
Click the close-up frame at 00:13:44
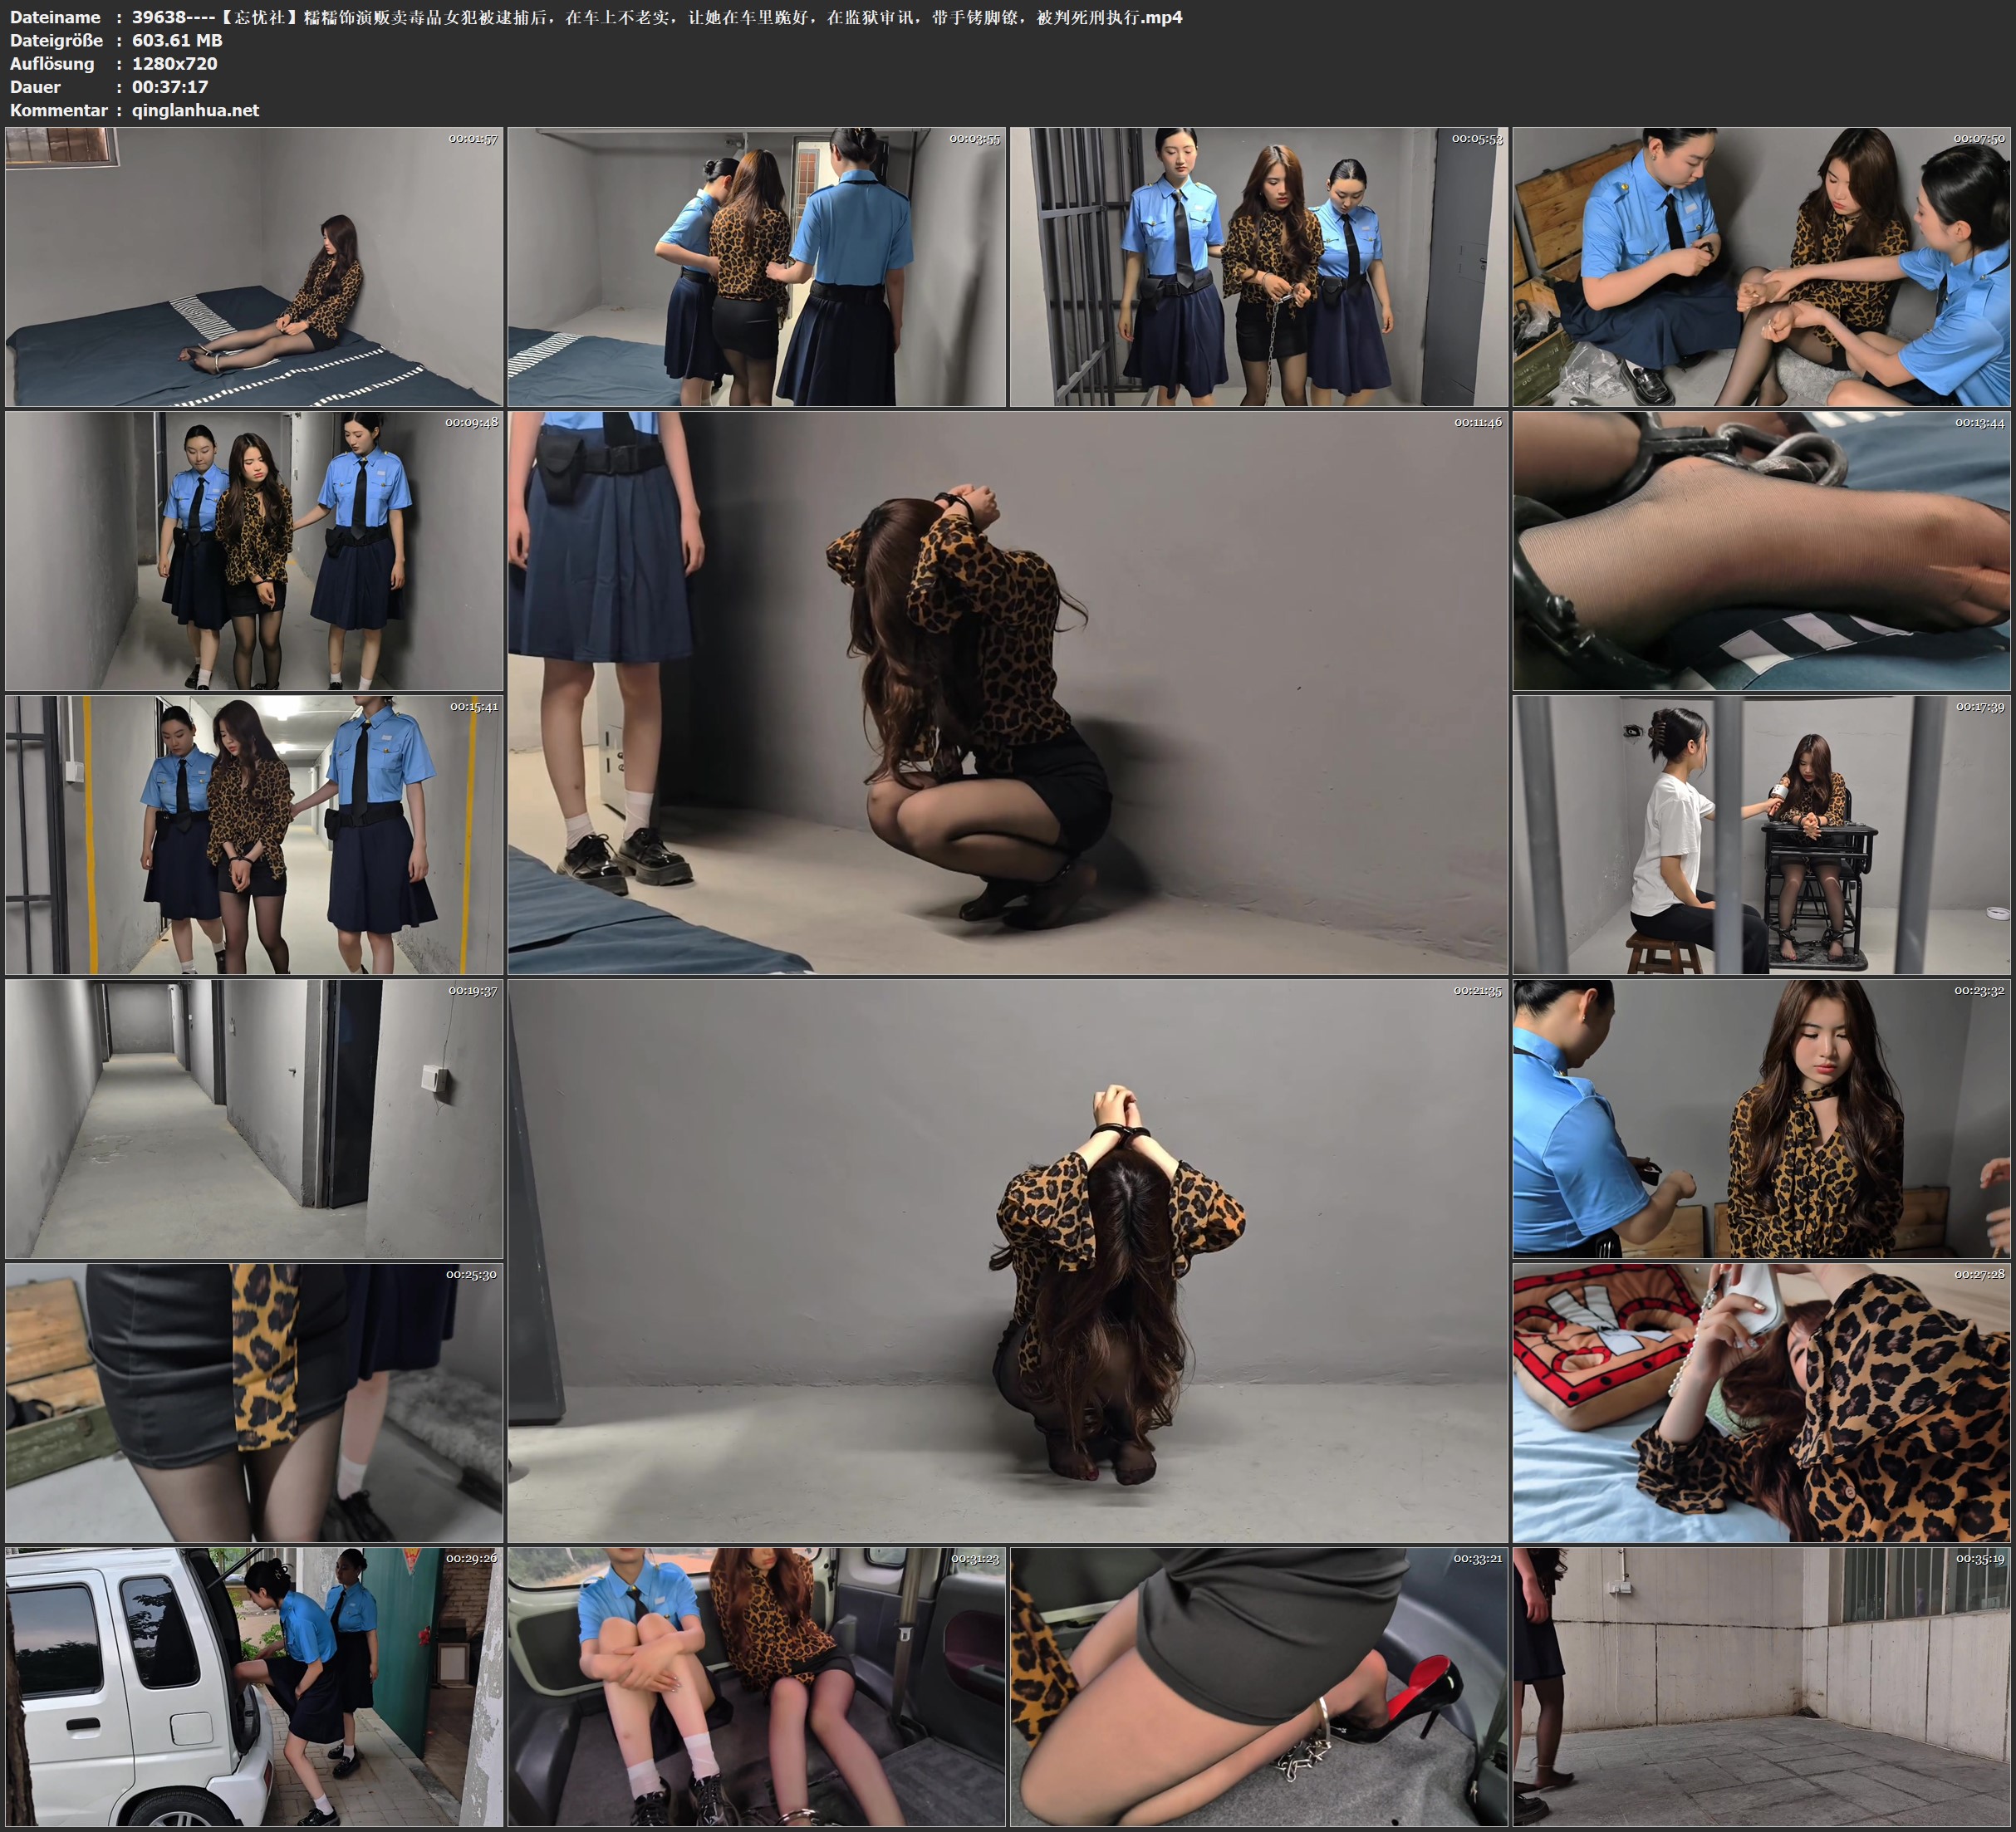tap(1761, 550)
